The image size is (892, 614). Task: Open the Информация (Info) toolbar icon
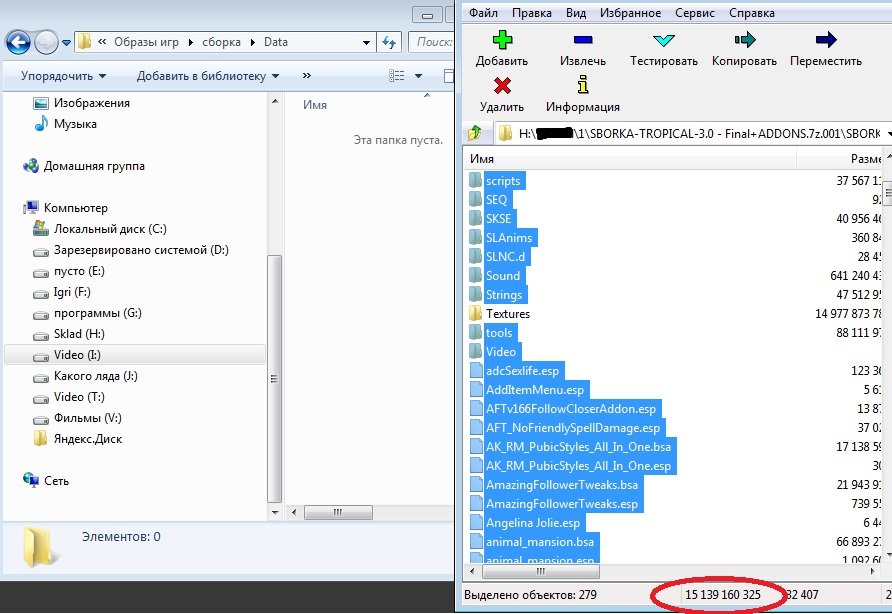tap(582, 87)
